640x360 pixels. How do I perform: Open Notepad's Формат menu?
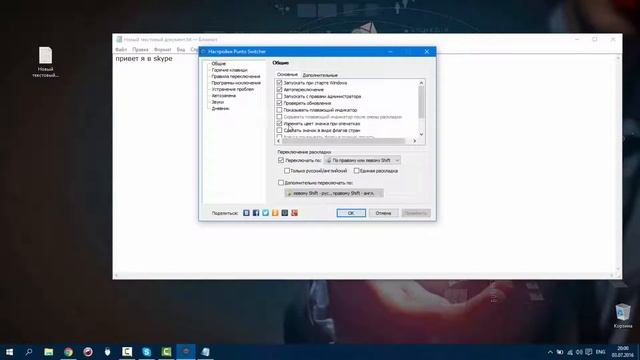coord(162,49)
